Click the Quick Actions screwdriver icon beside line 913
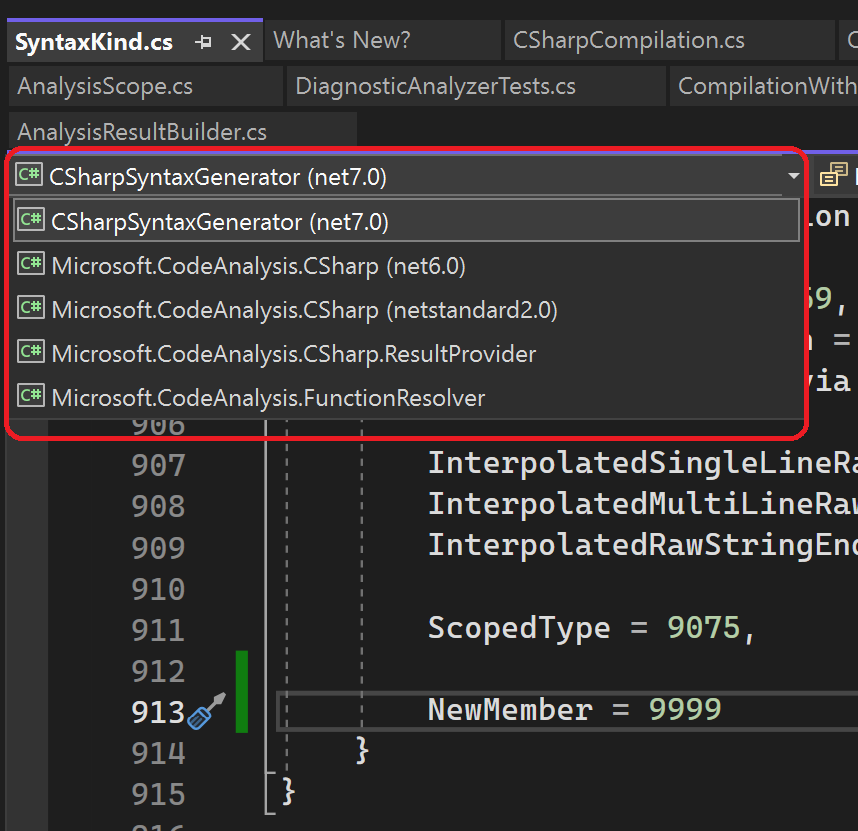Image resolution: width=858 pixels, height=831 pixels. pyautogui.click(x=203, y=715)
